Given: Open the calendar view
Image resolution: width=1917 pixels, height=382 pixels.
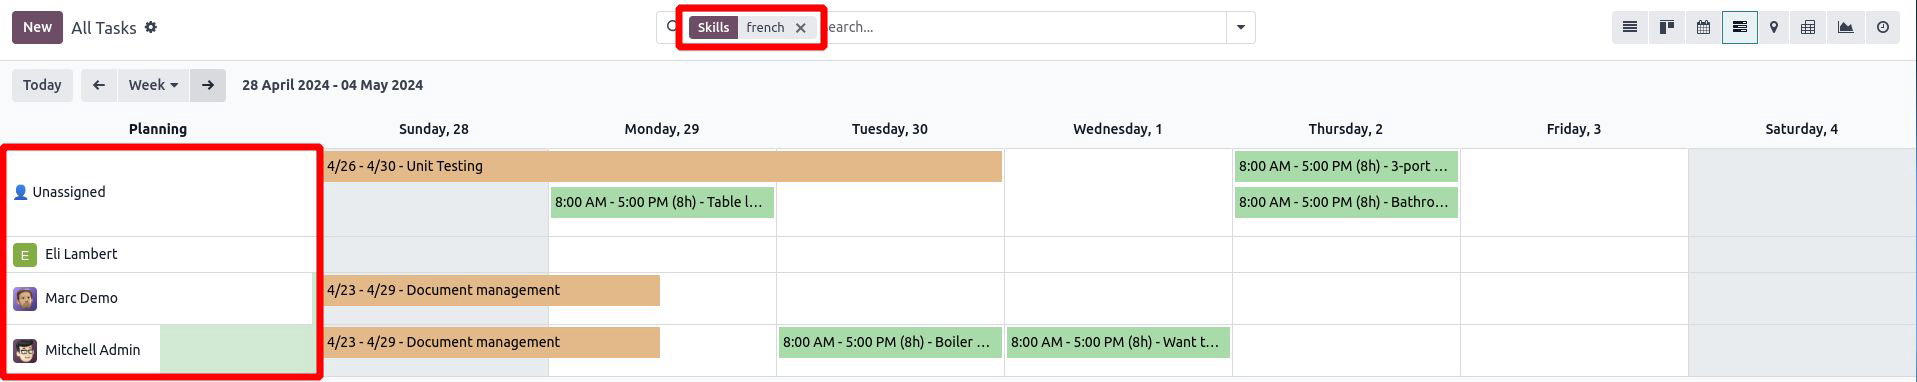Looking at the screenshot, I should click(x=1703, y=27).
